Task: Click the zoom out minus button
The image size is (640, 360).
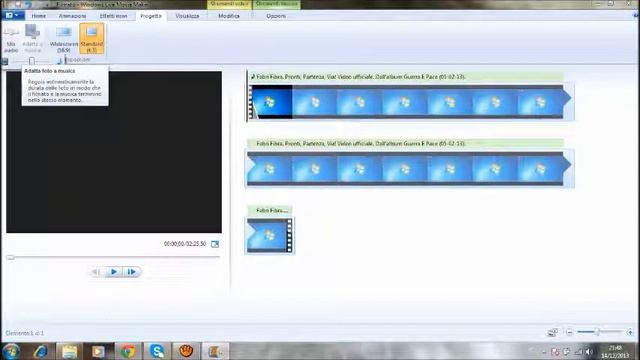Action: [569, 332]
